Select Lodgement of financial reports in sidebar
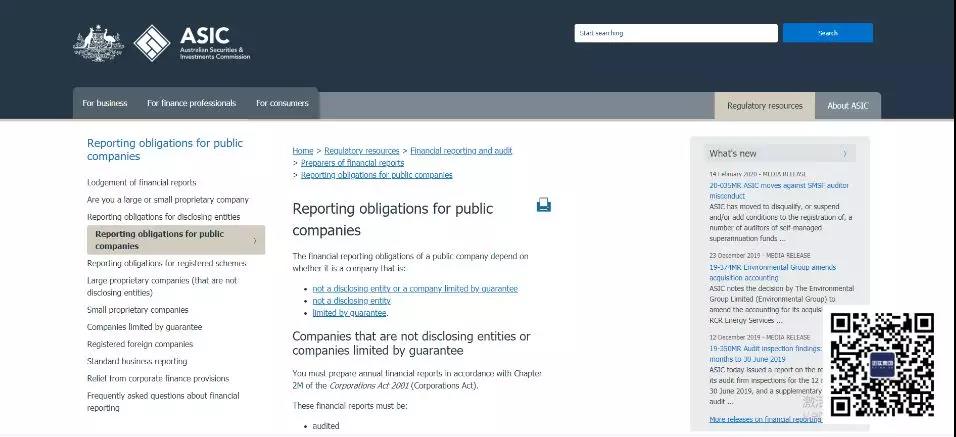This screenshot has height=437, width=956. [x=141, y=182]
